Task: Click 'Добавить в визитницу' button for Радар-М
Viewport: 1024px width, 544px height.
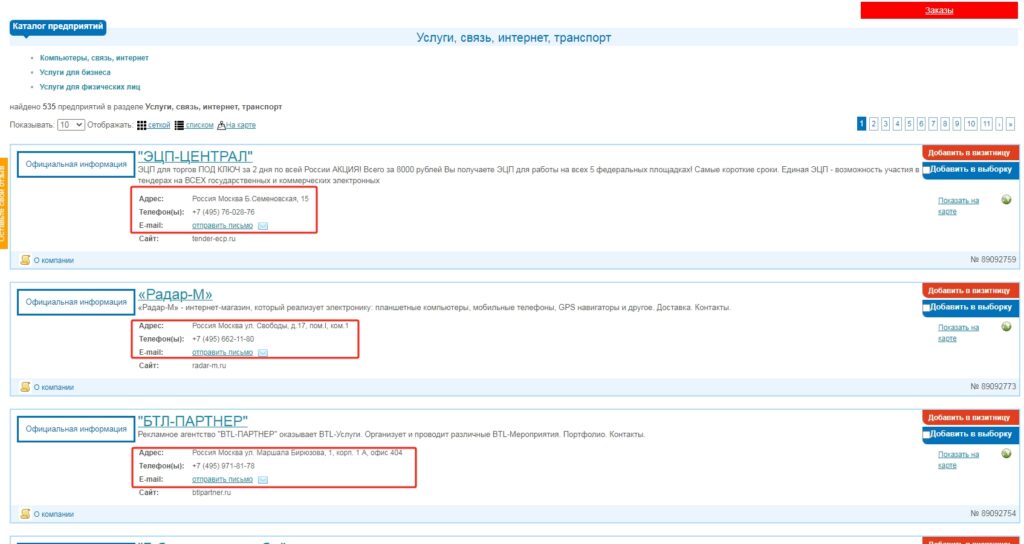Action: pyautogui.click(x=969, y=290)
